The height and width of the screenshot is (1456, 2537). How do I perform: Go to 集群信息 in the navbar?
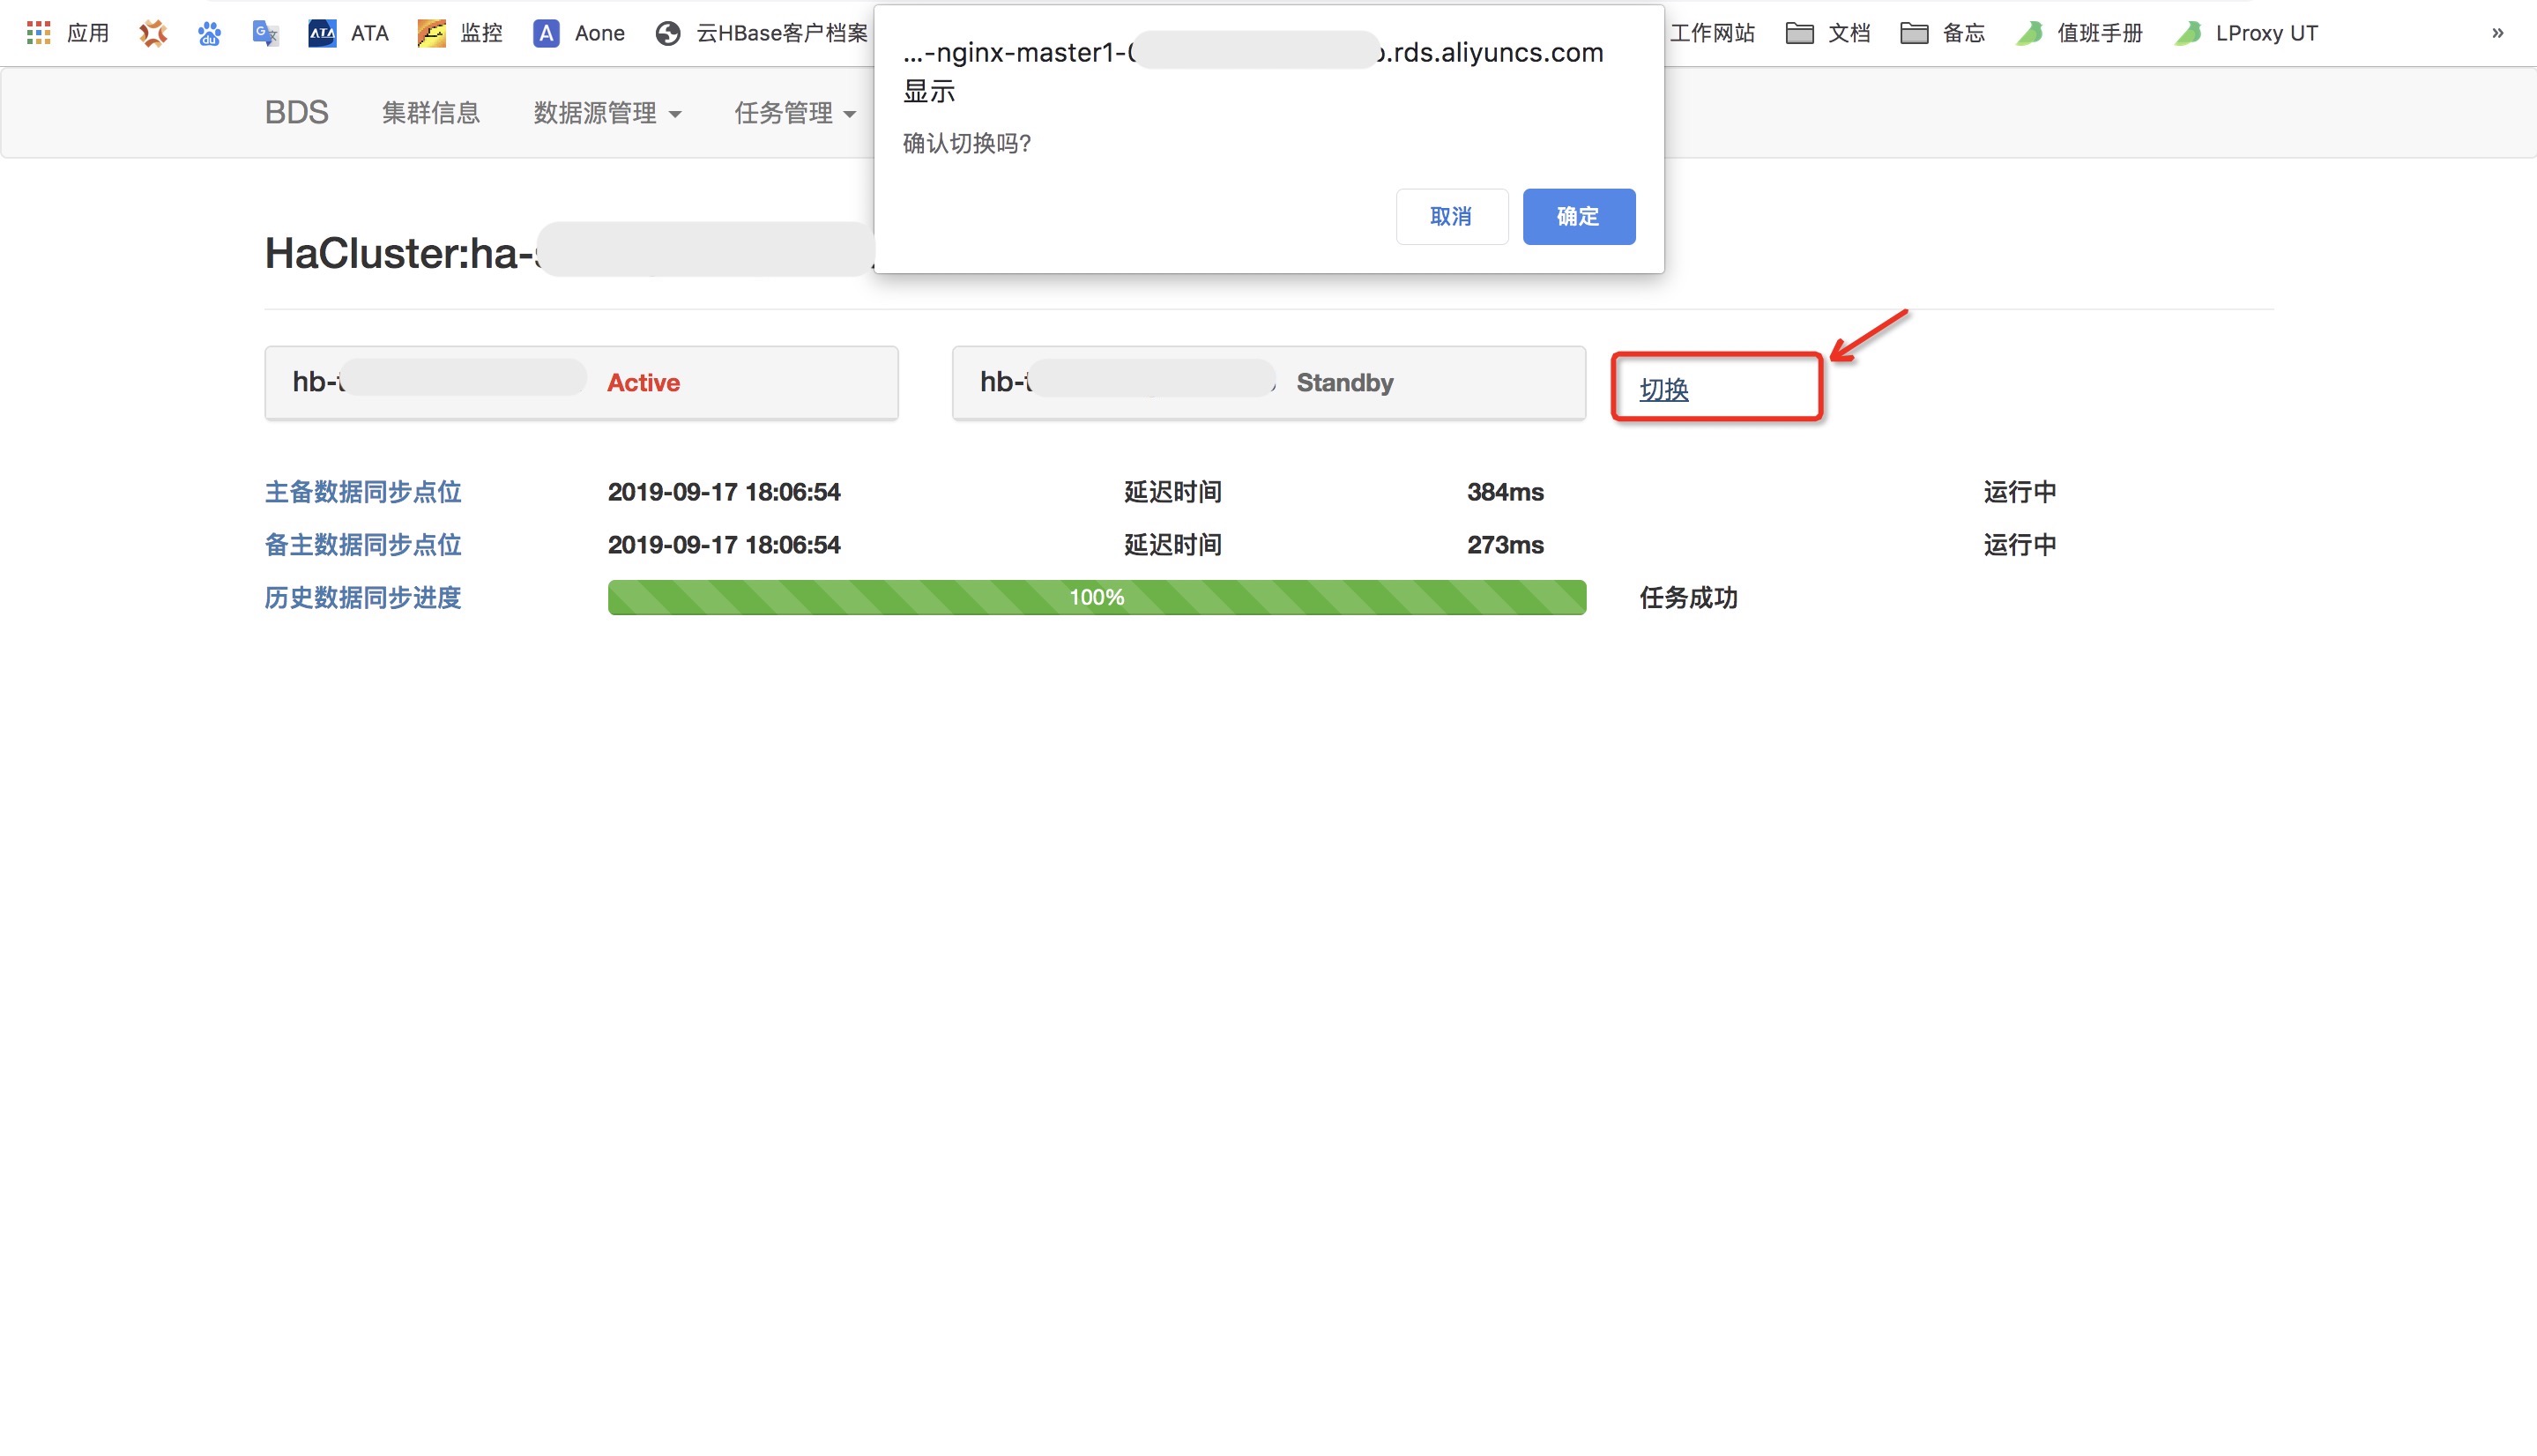click(x=431, y=113)
